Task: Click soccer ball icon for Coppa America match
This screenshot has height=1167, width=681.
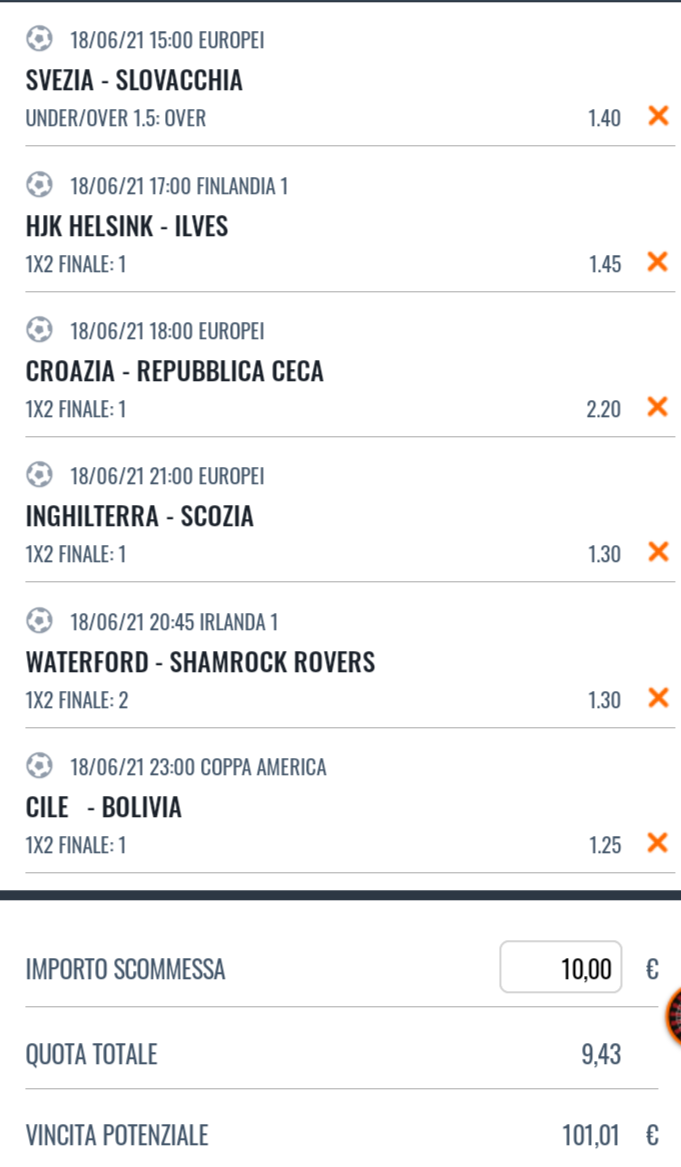Action: pos(39,767)
